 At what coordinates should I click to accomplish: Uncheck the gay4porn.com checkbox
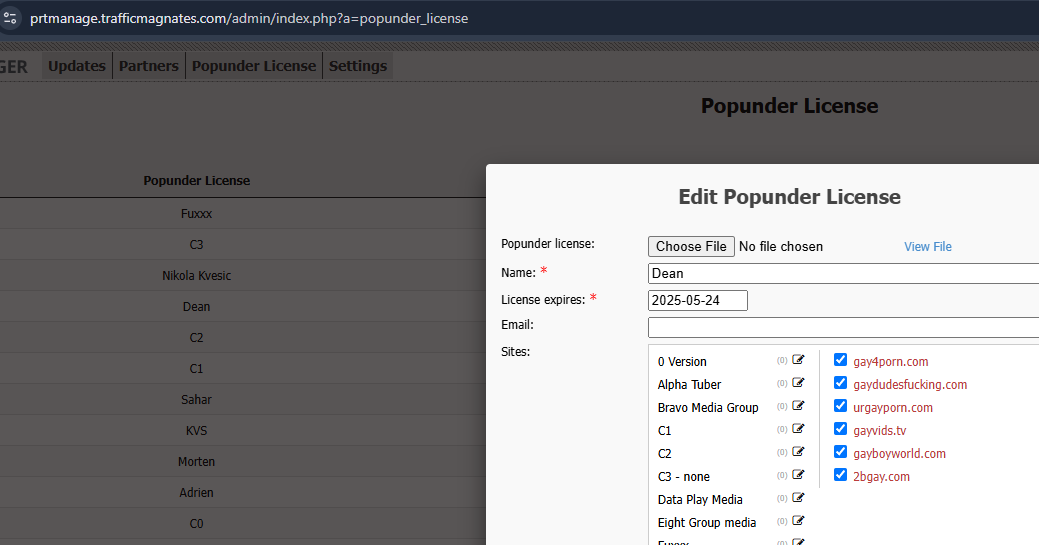840,360
